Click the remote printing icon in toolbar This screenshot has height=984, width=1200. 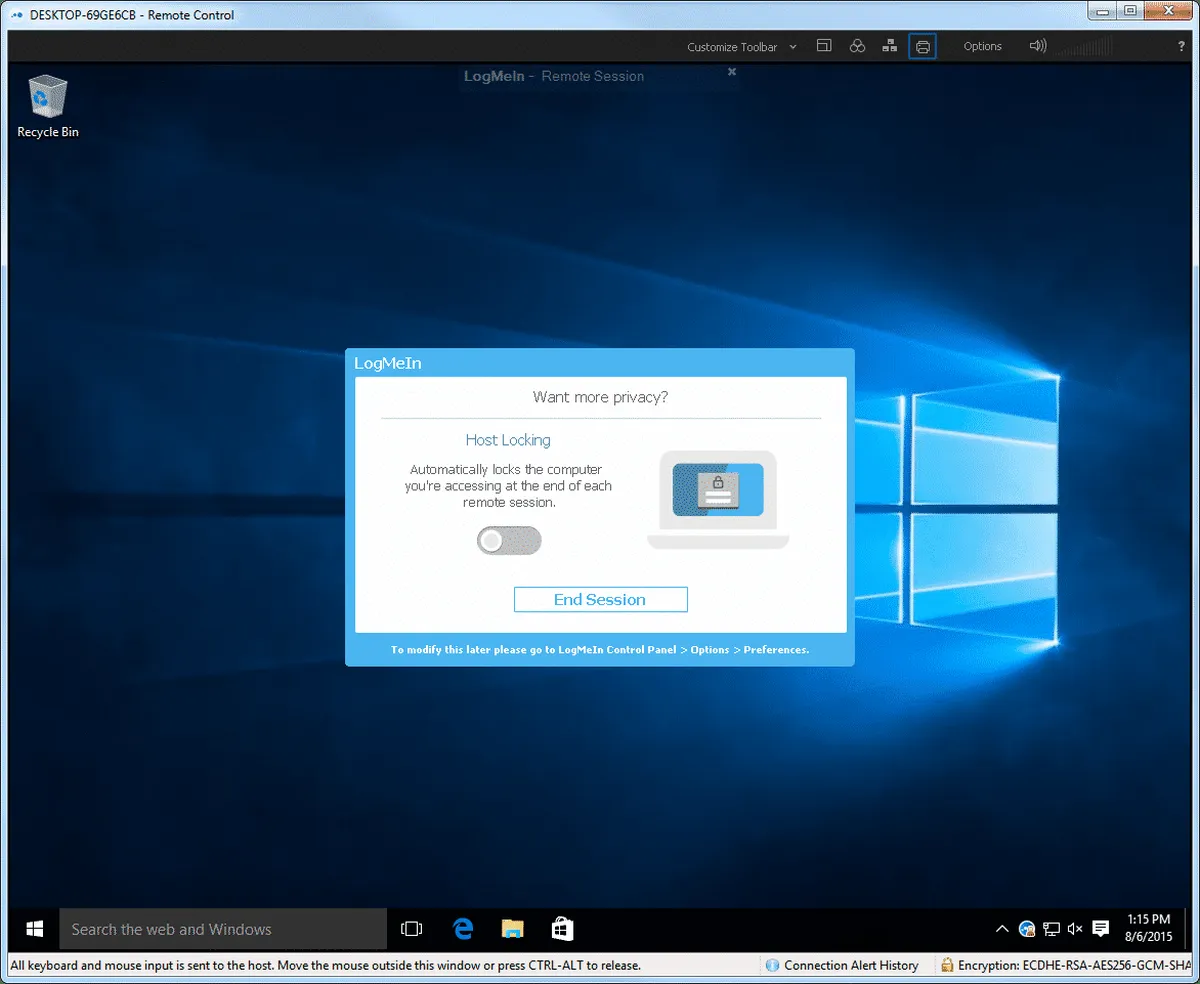922,46
